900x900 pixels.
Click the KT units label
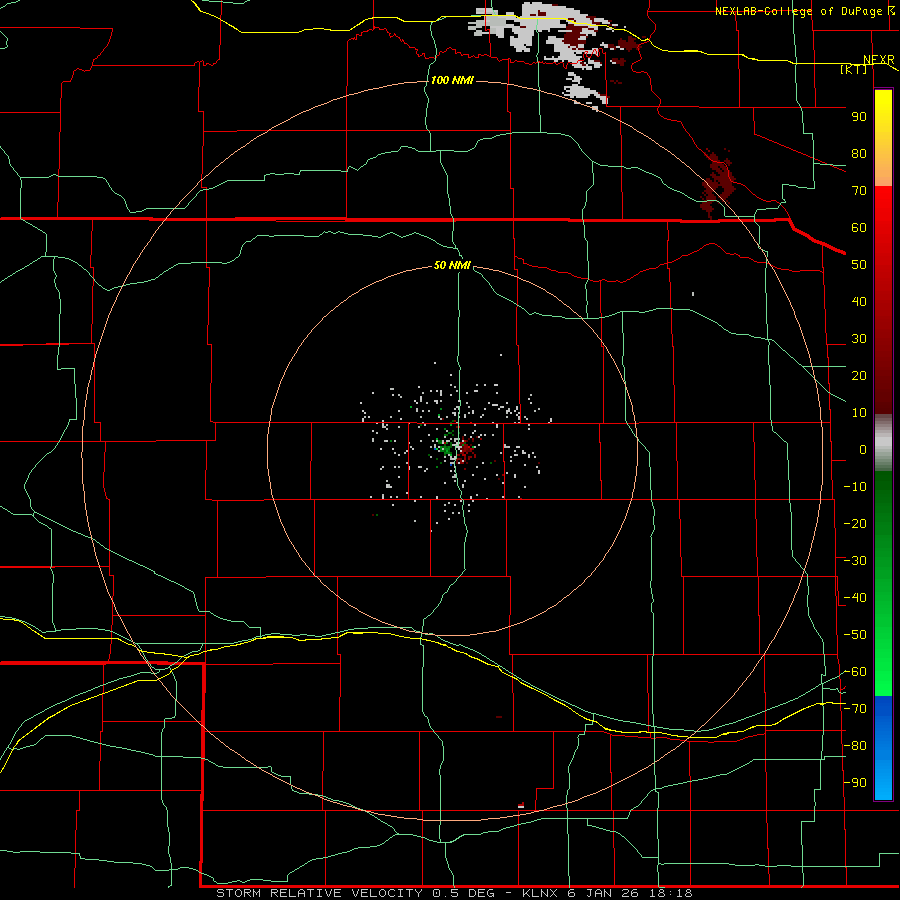pos(854,69)
